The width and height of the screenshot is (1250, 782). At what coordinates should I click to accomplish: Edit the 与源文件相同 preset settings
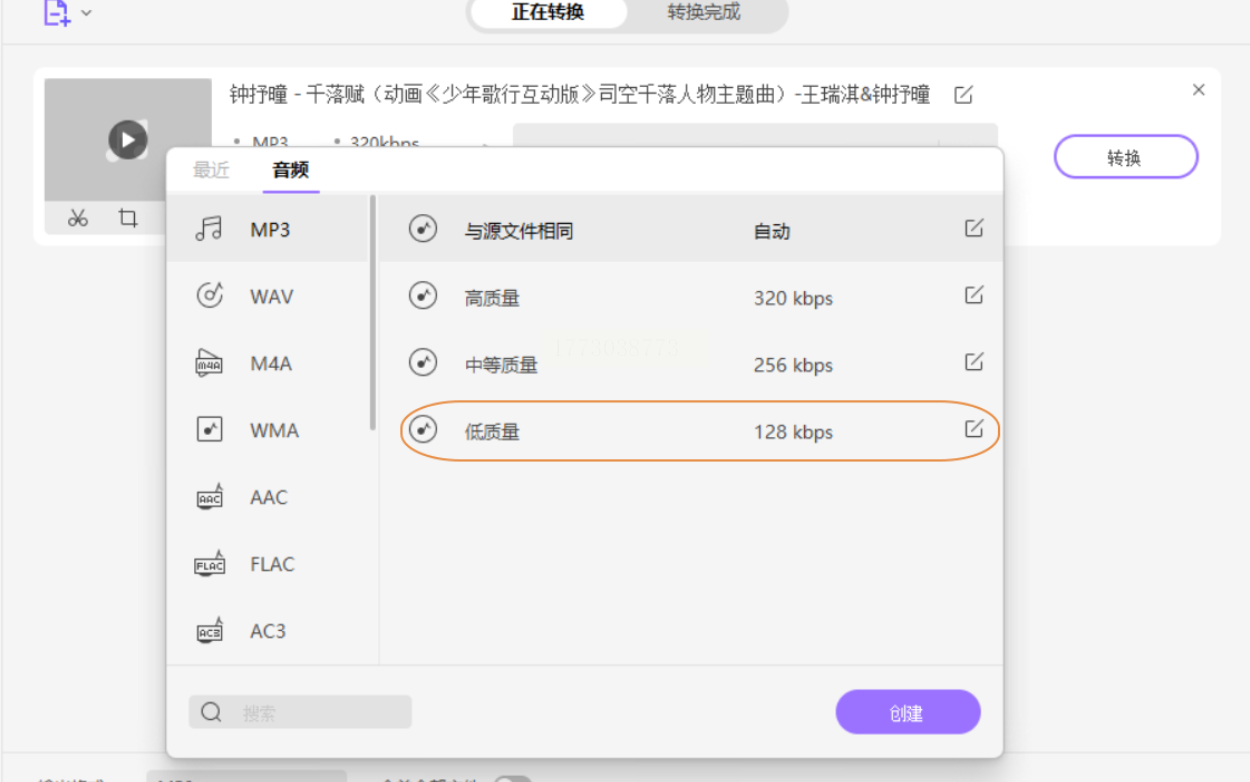pos(973,229)
